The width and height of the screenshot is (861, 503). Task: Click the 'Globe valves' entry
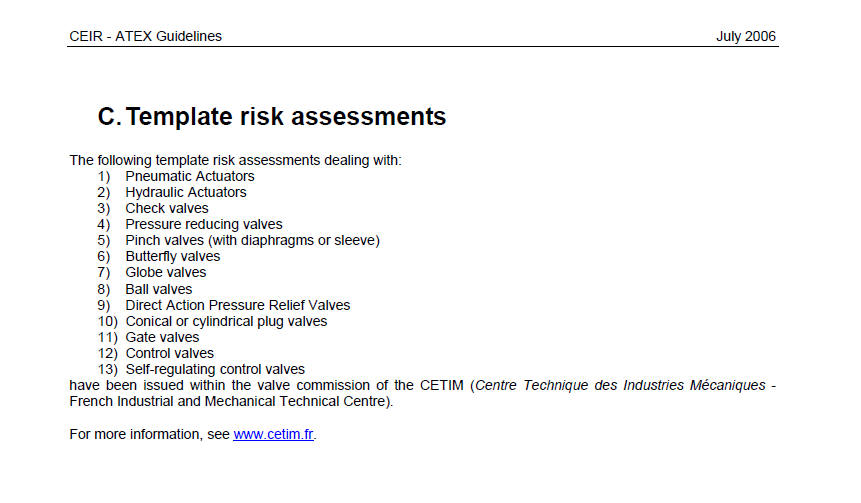[166, 272]
